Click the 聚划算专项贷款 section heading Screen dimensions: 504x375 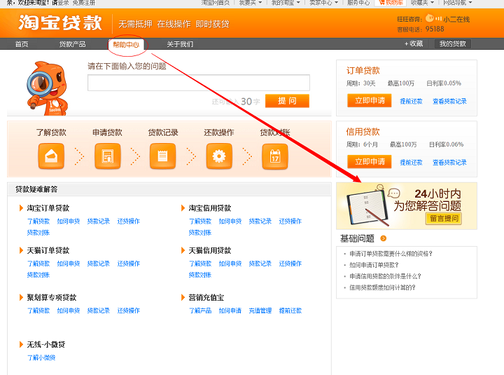tap(52, 297)
